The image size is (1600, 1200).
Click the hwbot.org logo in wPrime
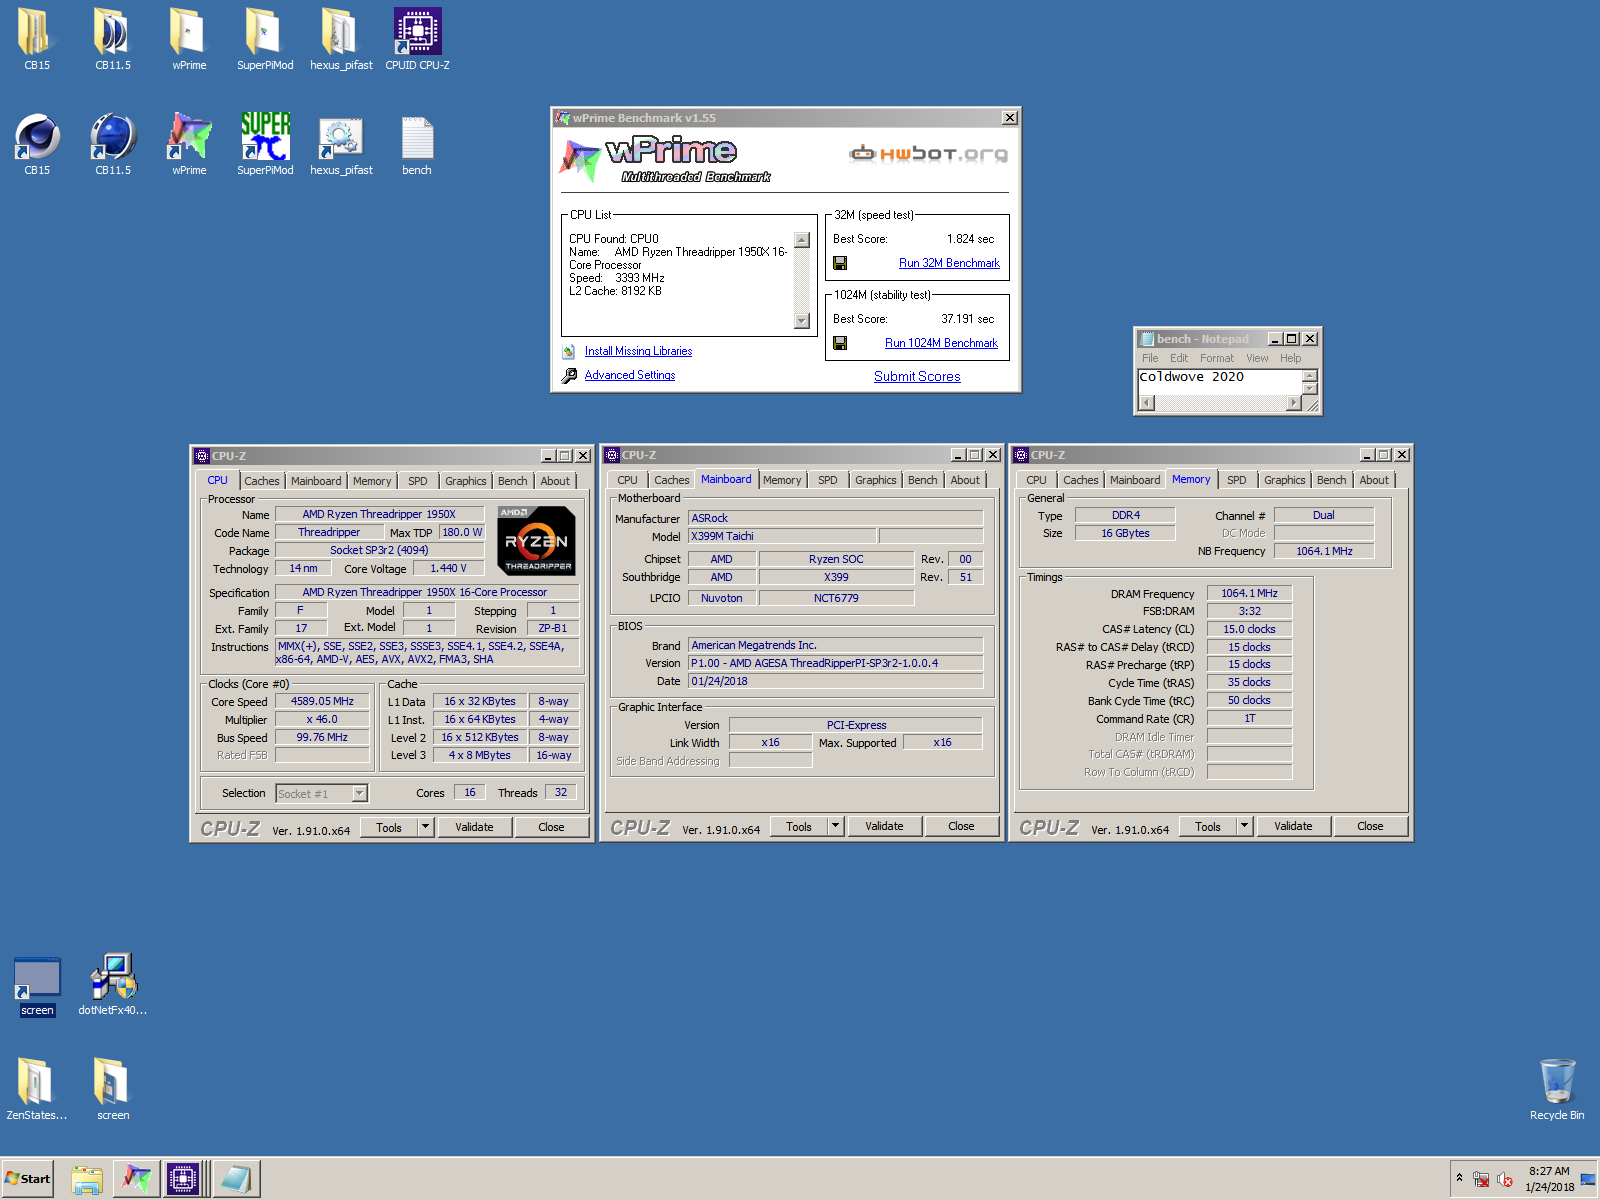928,154
